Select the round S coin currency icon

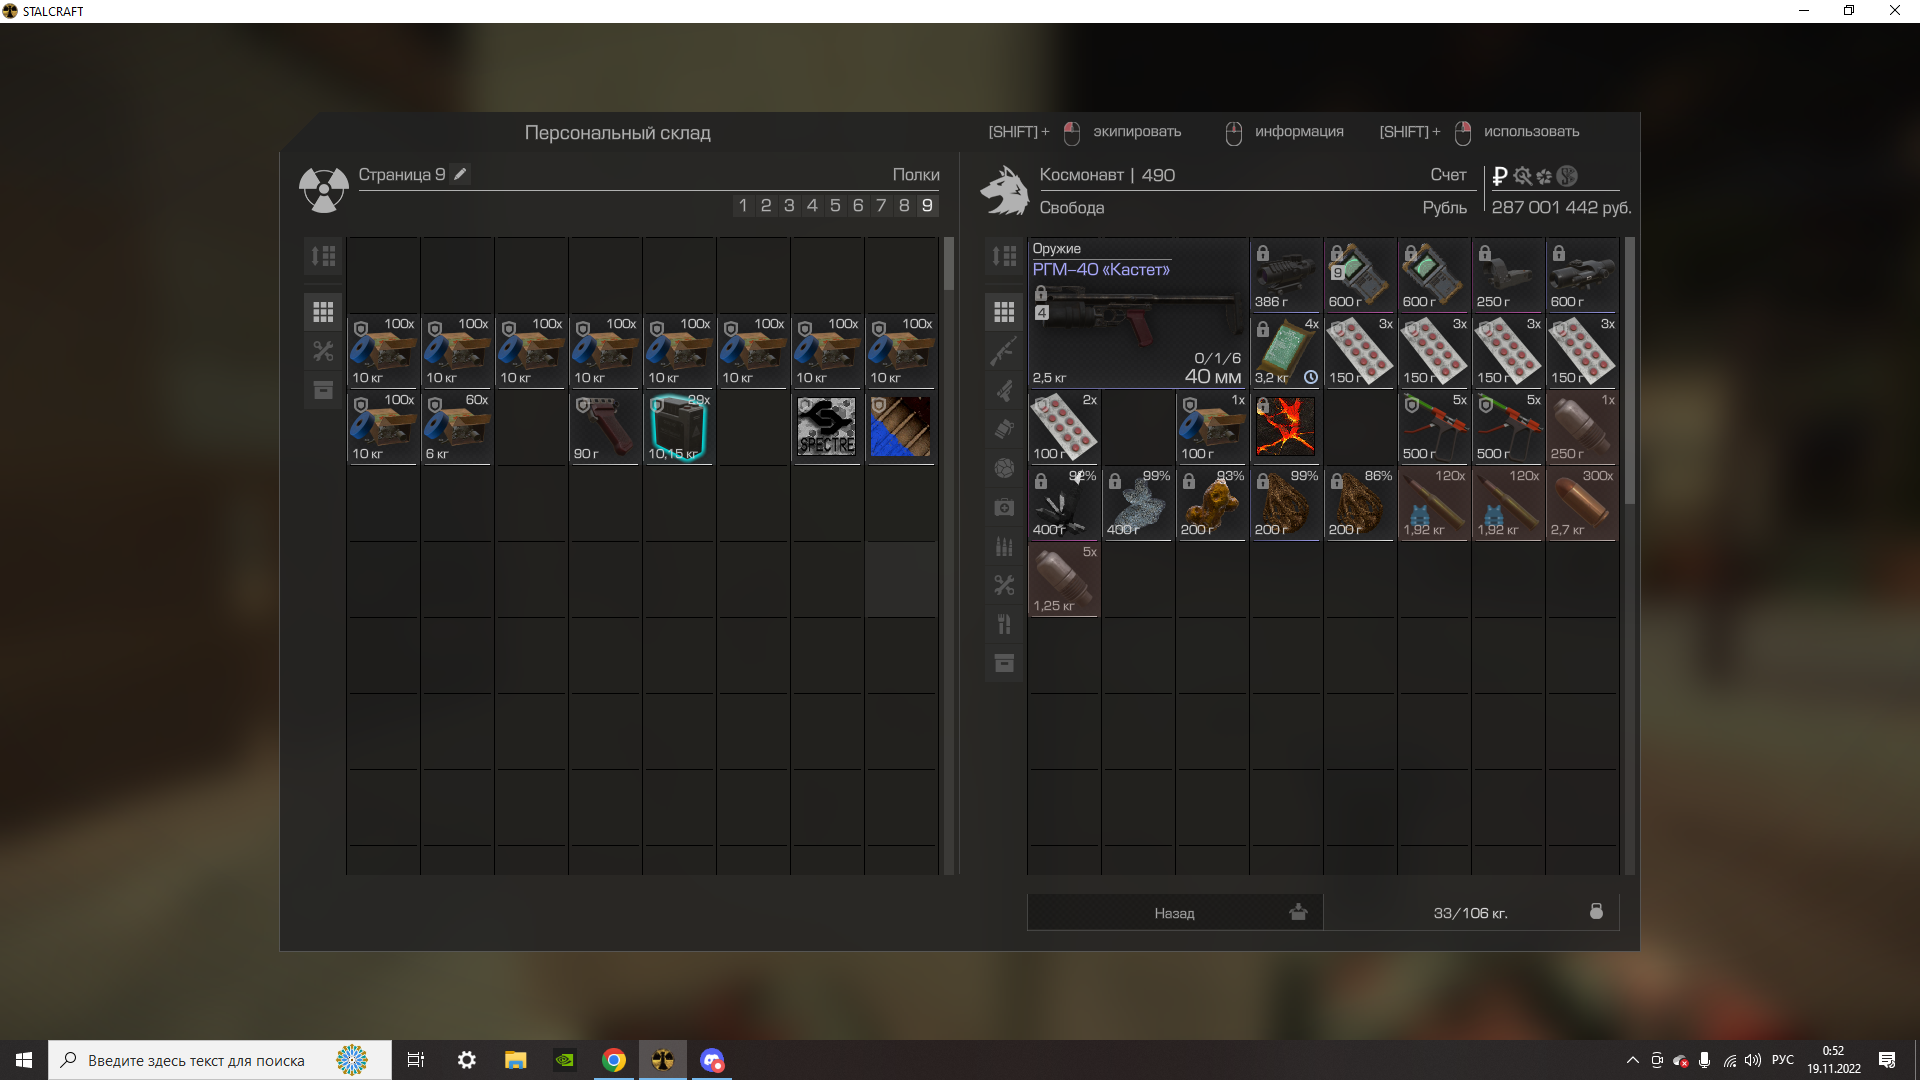coord(1567,176)
